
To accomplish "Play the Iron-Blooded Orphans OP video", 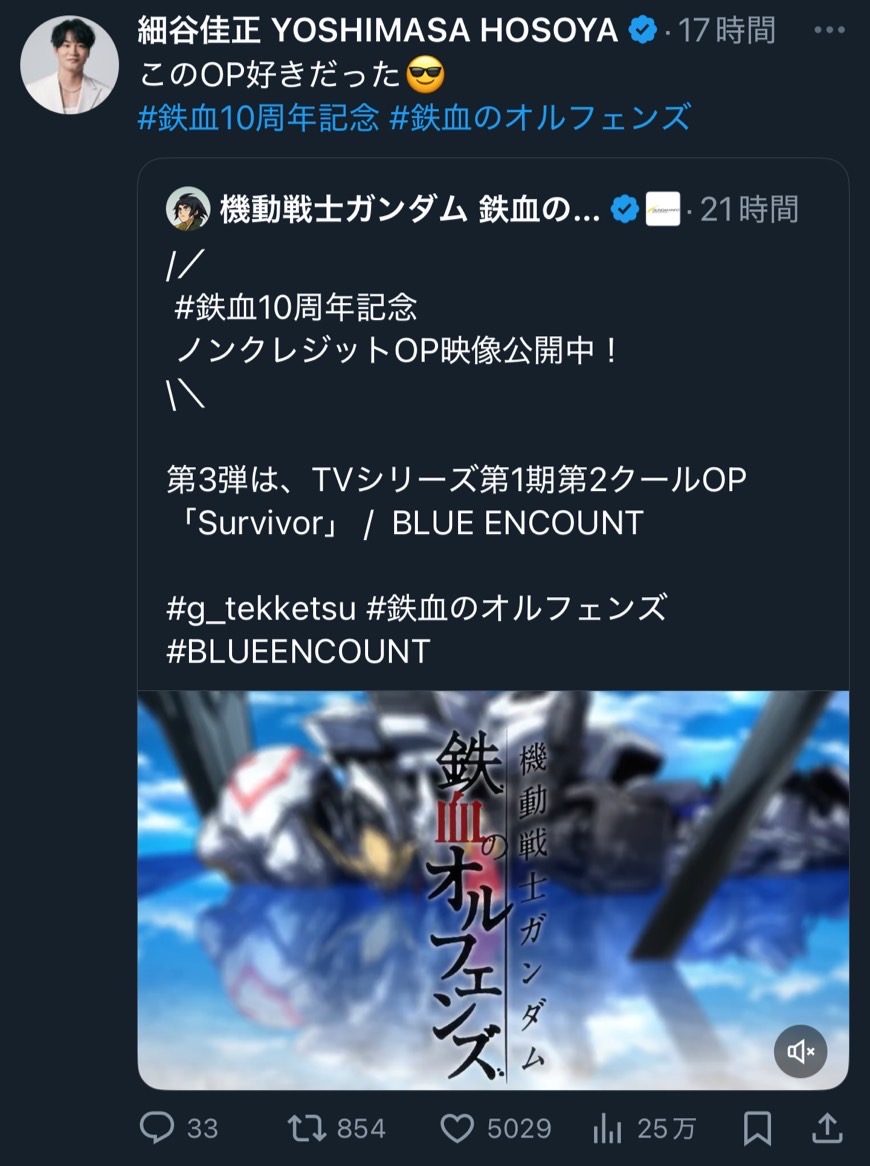I will (493, 890).
